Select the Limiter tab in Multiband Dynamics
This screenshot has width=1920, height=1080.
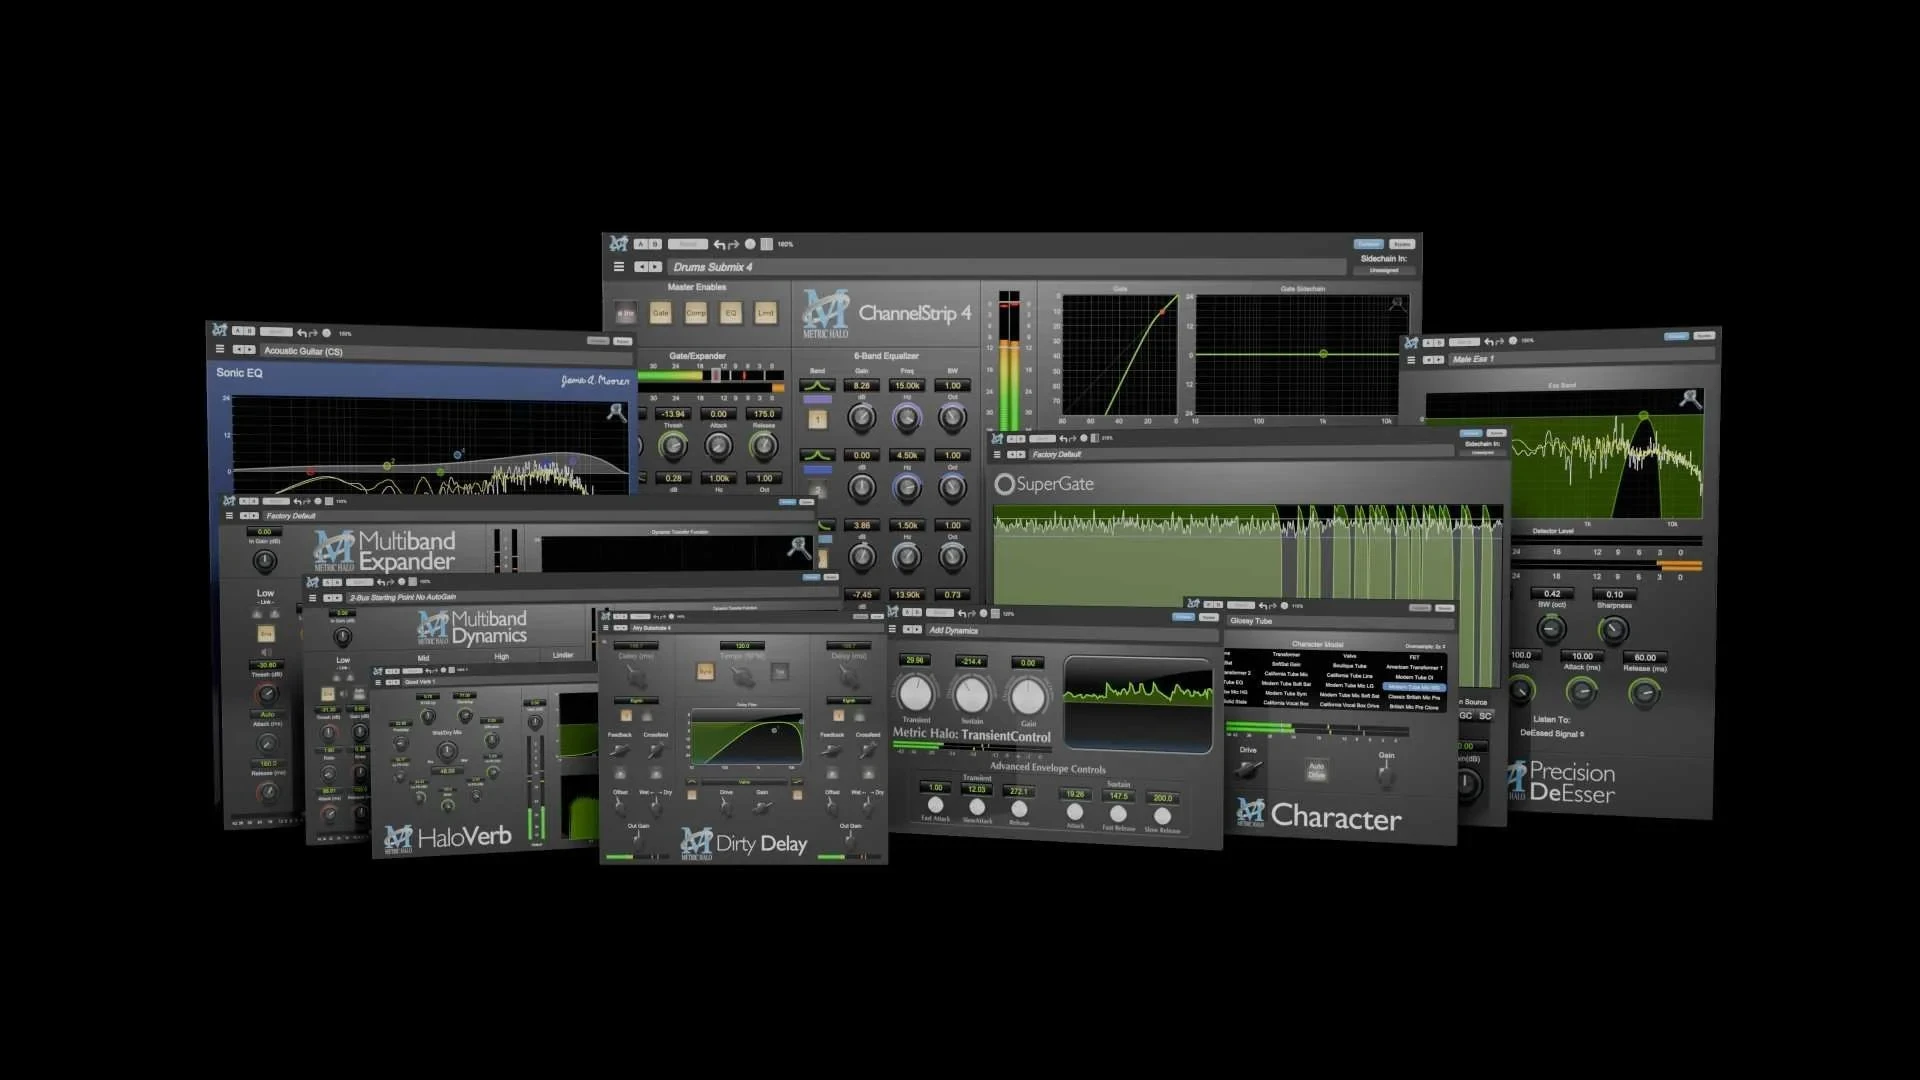point(563,655)
